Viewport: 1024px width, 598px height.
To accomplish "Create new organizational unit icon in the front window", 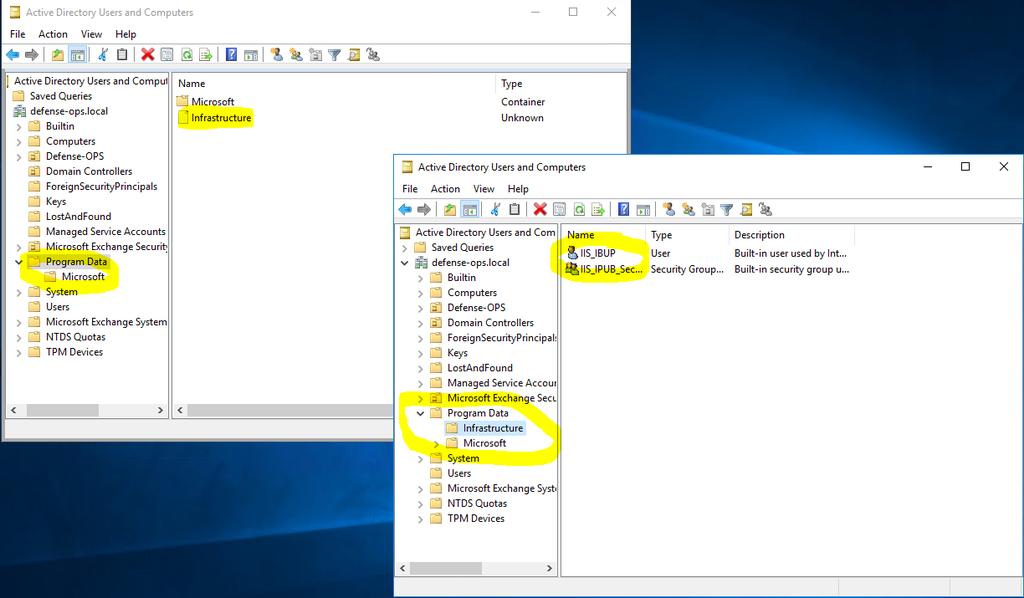I will tap(707, 210).
